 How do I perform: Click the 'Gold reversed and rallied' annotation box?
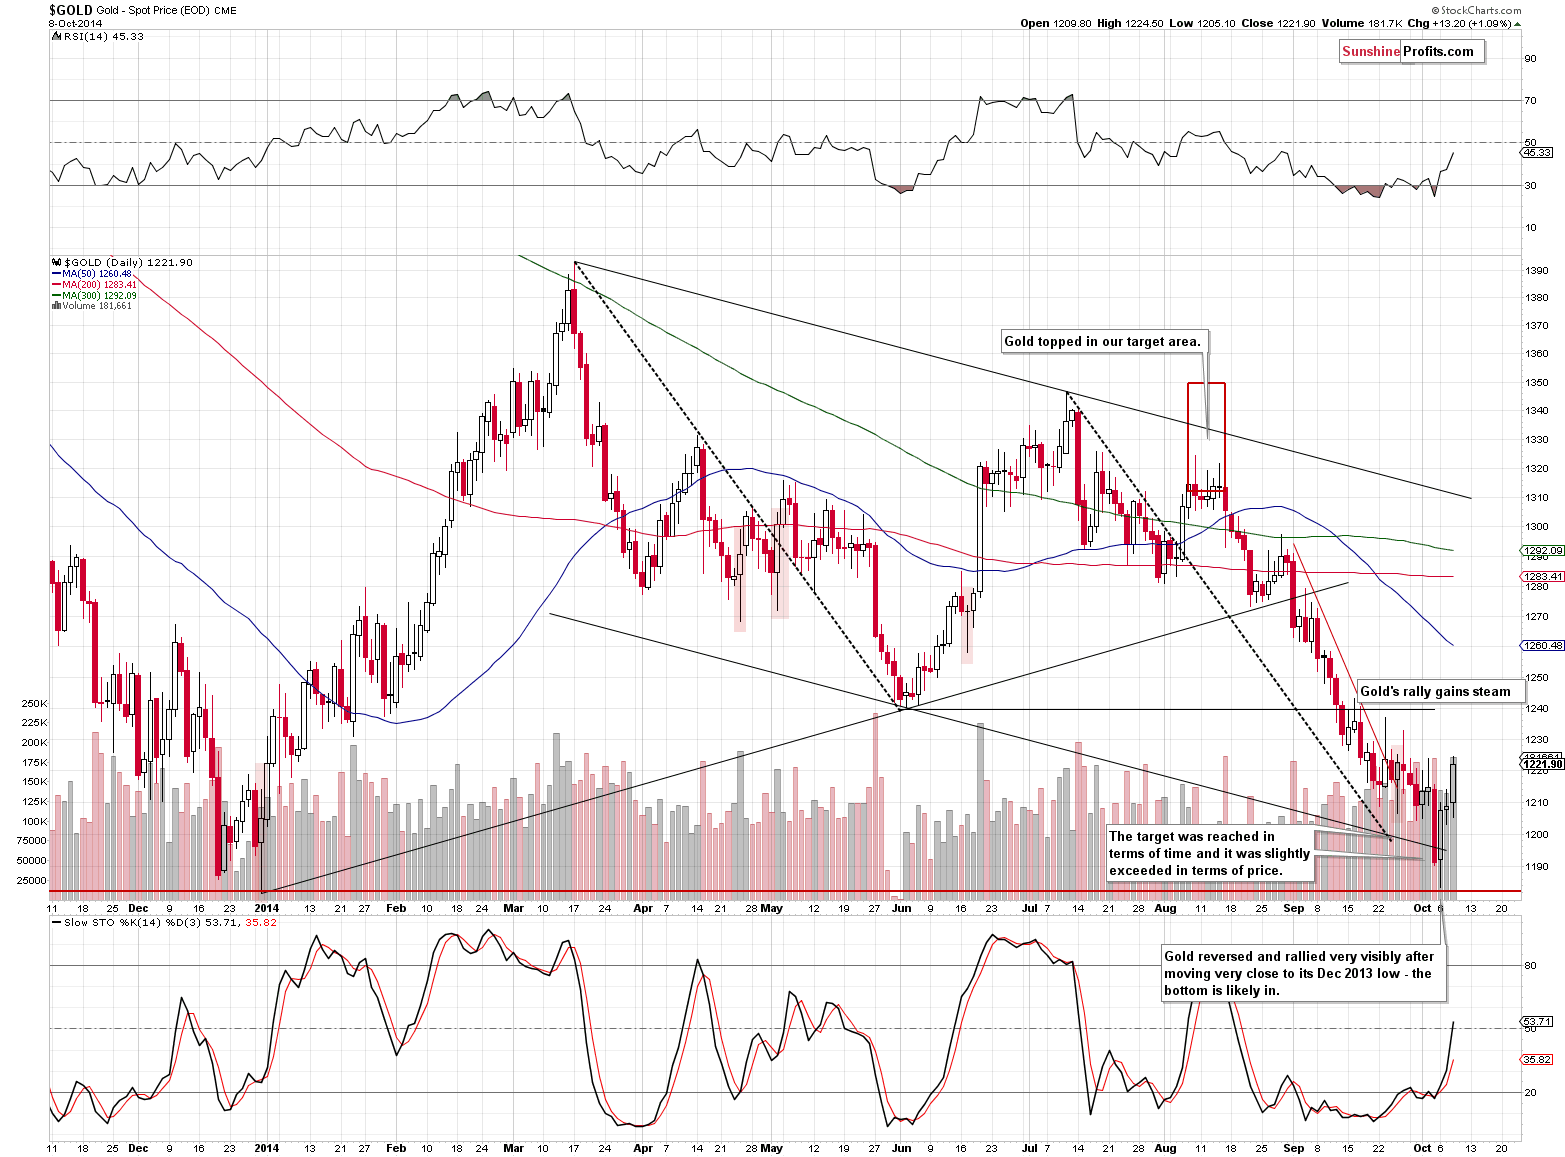click(x=1303, y=973)
